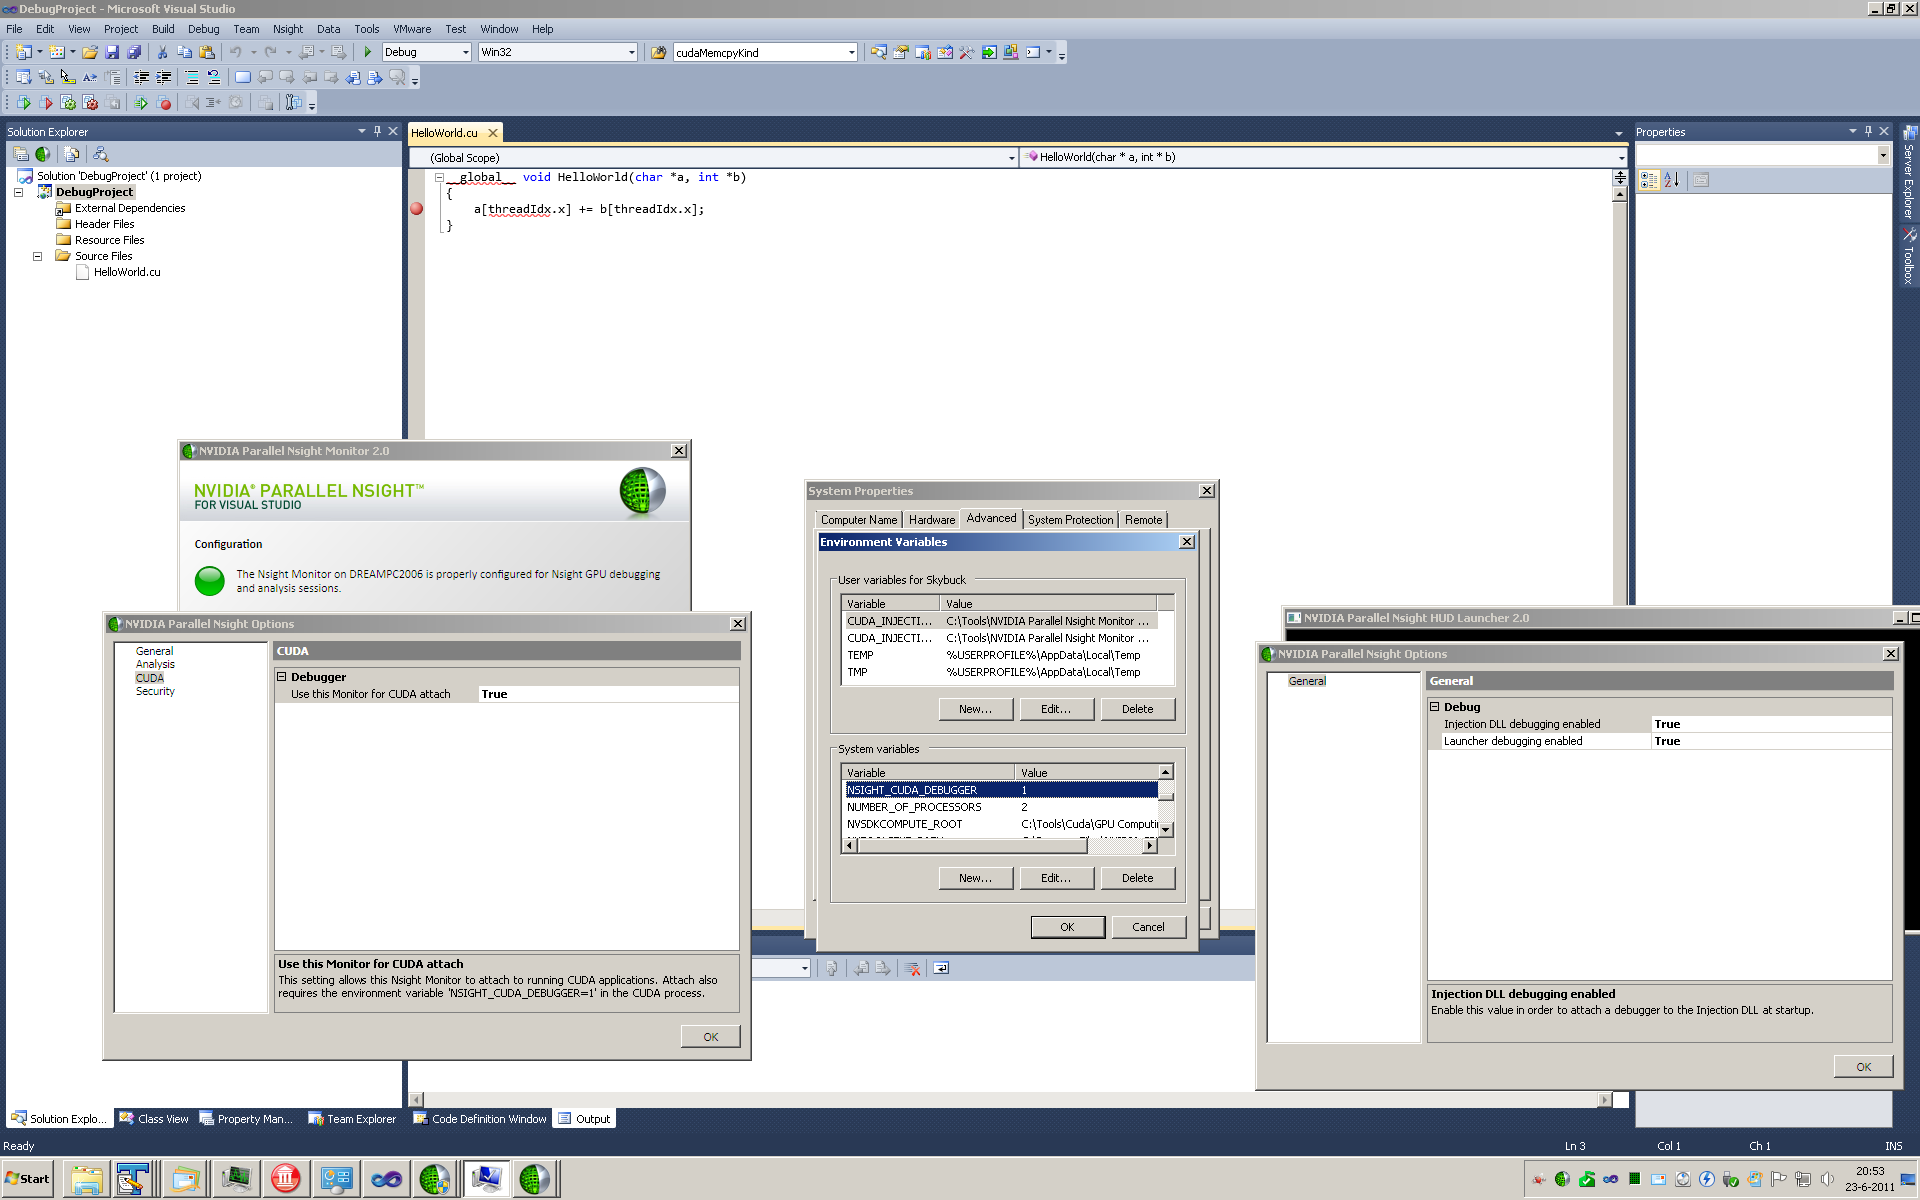Open the Nsight menu
1920x1200 pixels.
(287, 29)
